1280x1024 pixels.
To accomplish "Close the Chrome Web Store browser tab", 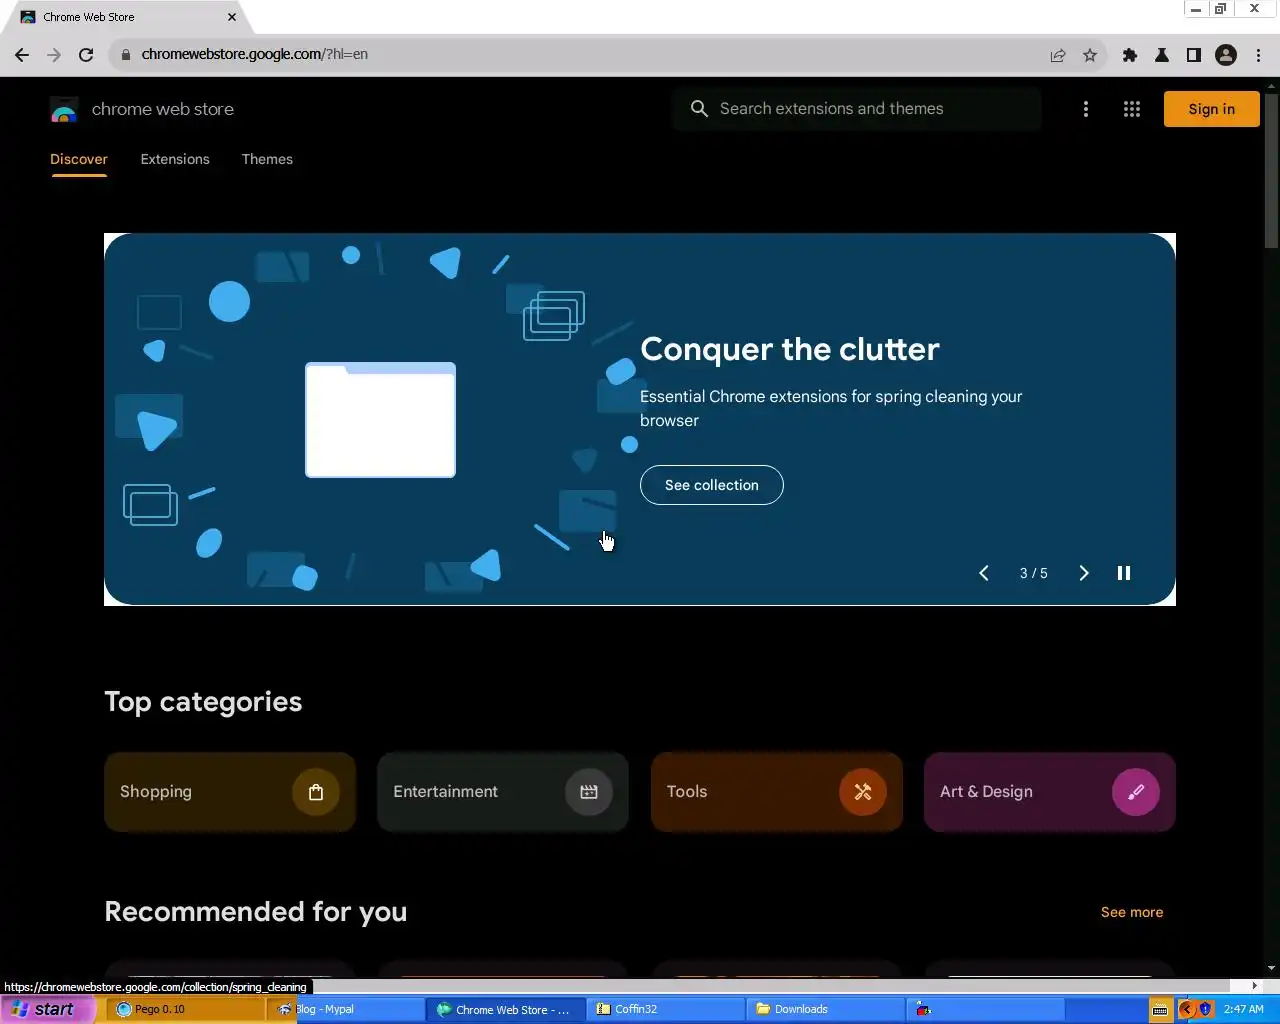I will 232,17.
